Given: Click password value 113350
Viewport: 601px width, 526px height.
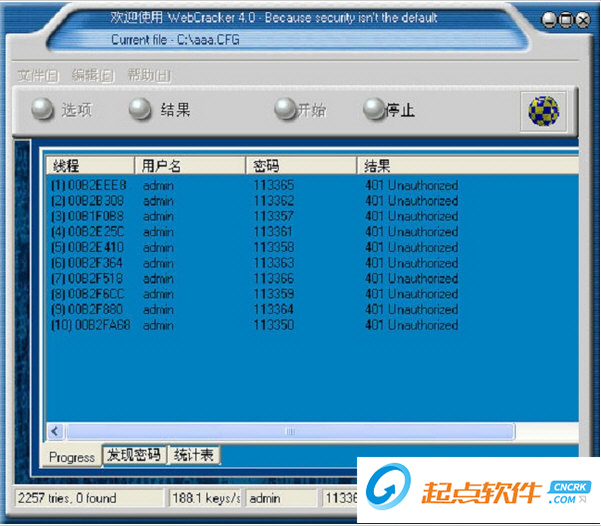Looking at the screenshot, I should pos(274,325).
